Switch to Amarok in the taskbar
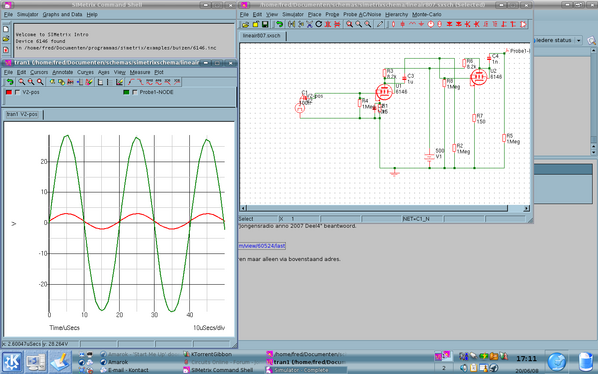 click(118, 362)
